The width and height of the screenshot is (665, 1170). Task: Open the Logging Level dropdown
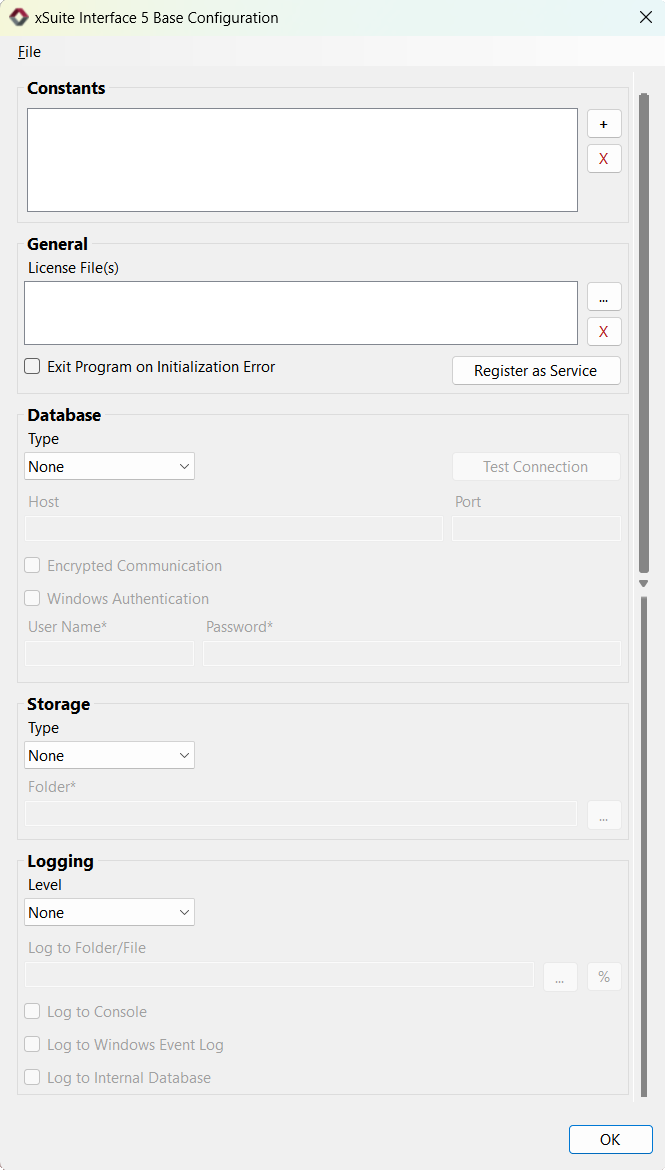pyautogui.click(x=109, y=912)
